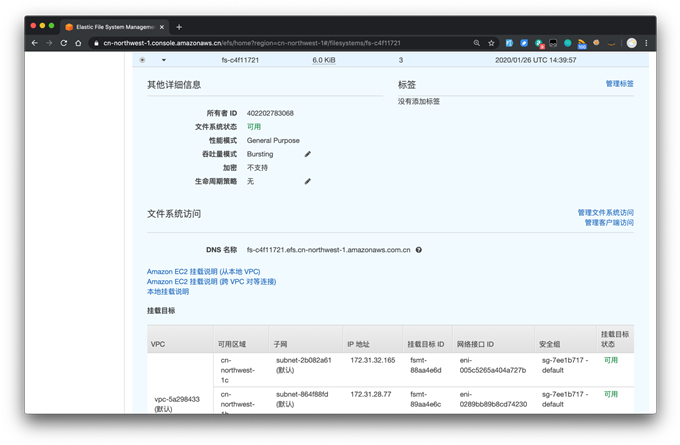Select IP address 172.31.32.165
Screen dimensions: 680x445
373,360
